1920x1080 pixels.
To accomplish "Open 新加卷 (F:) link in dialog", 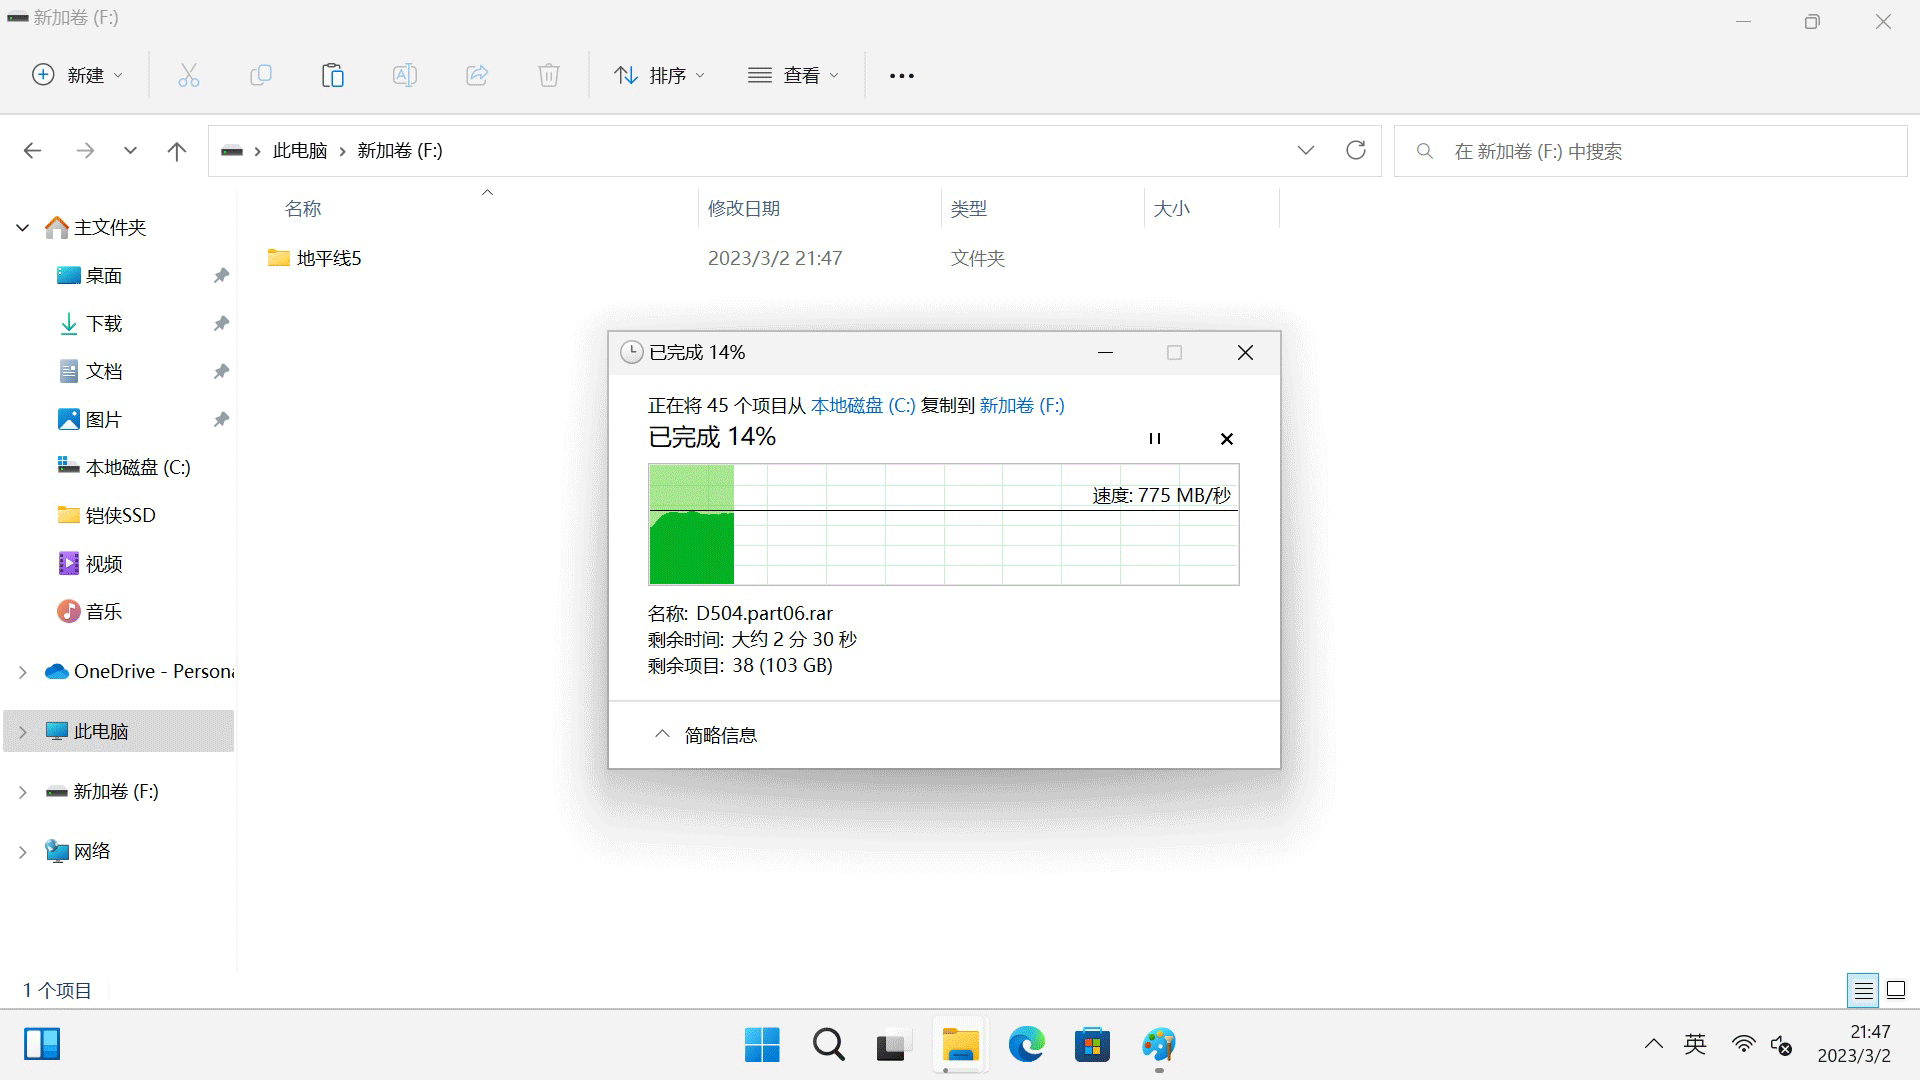I will [1022, 405].
